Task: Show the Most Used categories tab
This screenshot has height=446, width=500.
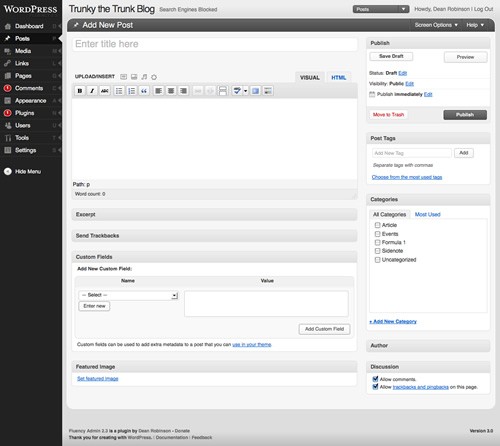Action: click(x=427, y=214)
